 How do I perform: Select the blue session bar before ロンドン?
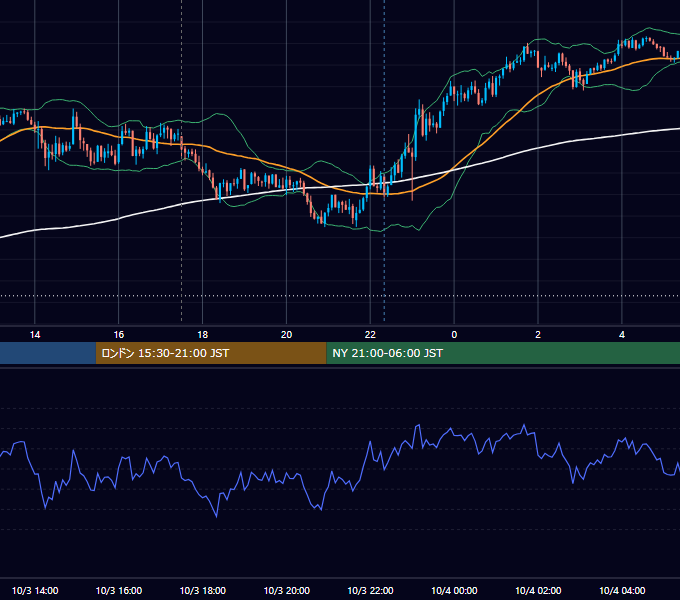[48, 353]
